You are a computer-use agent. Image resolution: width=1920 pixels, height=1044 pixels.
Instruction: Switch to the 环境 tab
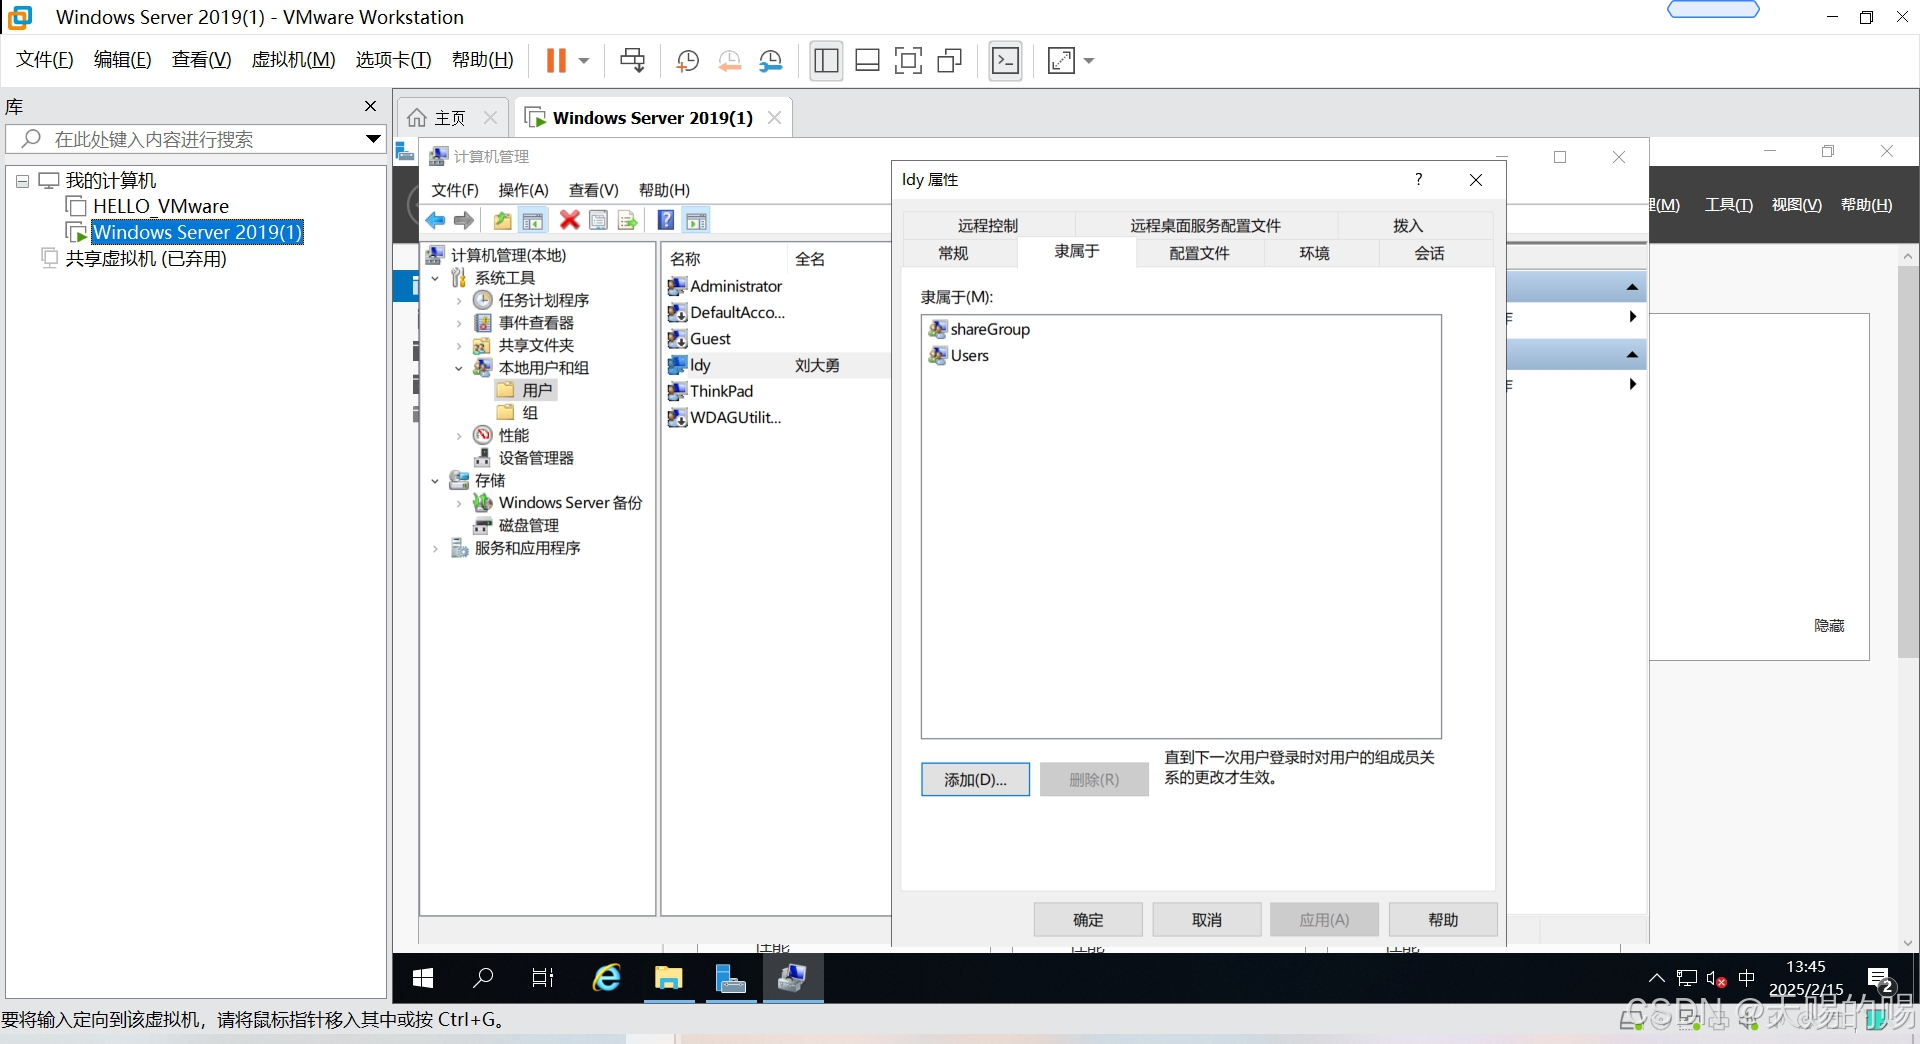click(1315, 254)
